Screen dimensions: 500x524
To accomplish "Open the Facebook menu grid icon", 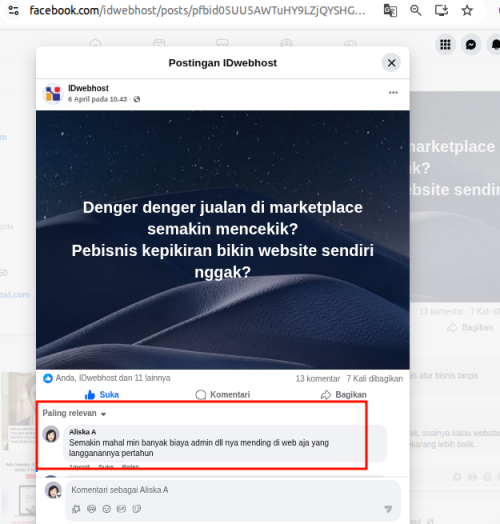I will [445, 44].
